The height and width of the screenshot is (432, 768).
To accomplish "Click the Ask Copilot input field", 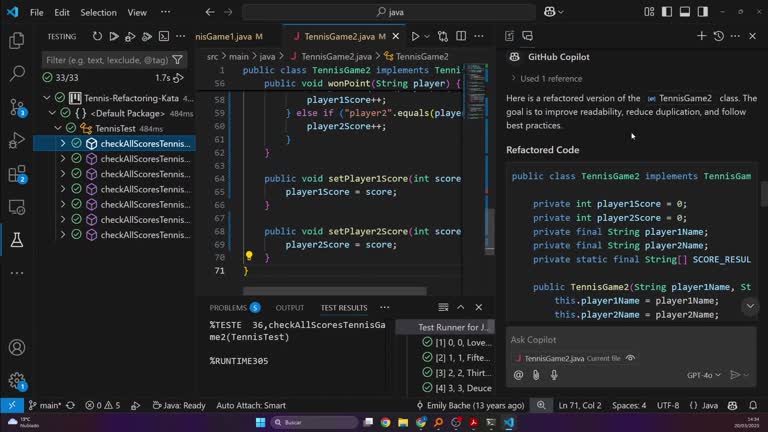I will click(631, 339).
